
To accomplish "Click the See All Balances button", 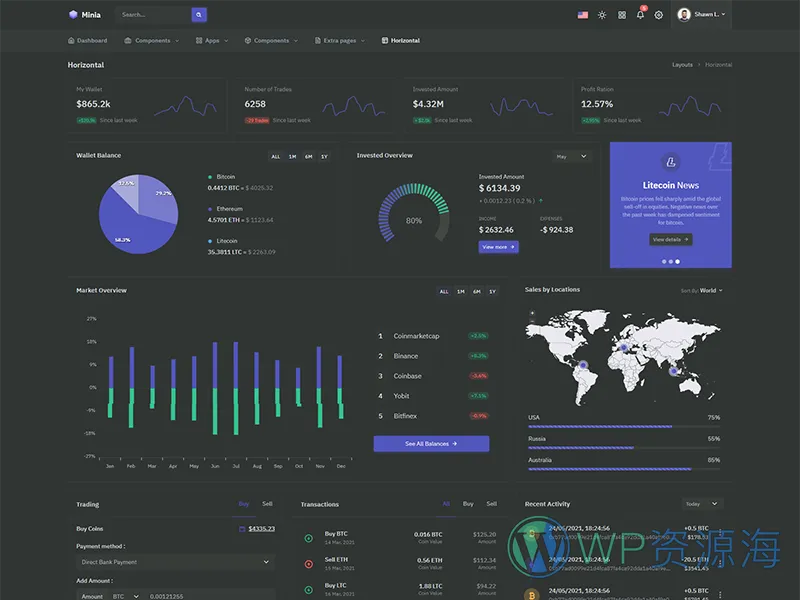I will pos(431,443).
